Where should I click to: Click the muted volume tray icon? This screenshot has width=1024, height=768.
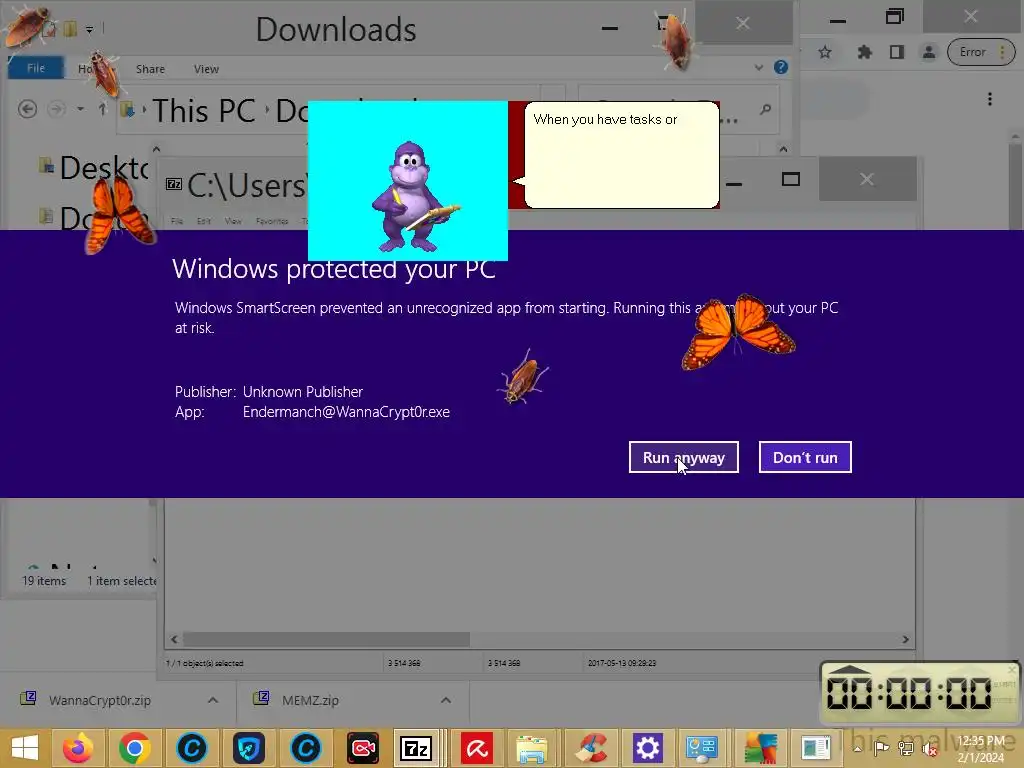pyautogui.click(x=929, y=750)
